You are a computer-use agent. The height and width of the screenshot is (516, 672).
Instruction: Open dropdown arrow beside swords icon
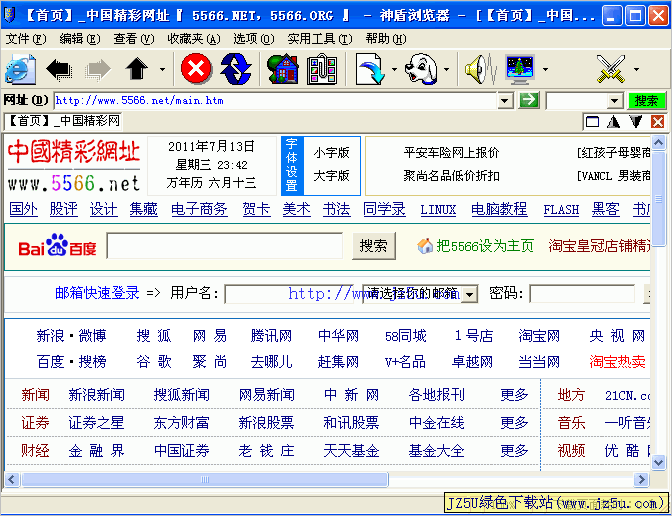636,69
